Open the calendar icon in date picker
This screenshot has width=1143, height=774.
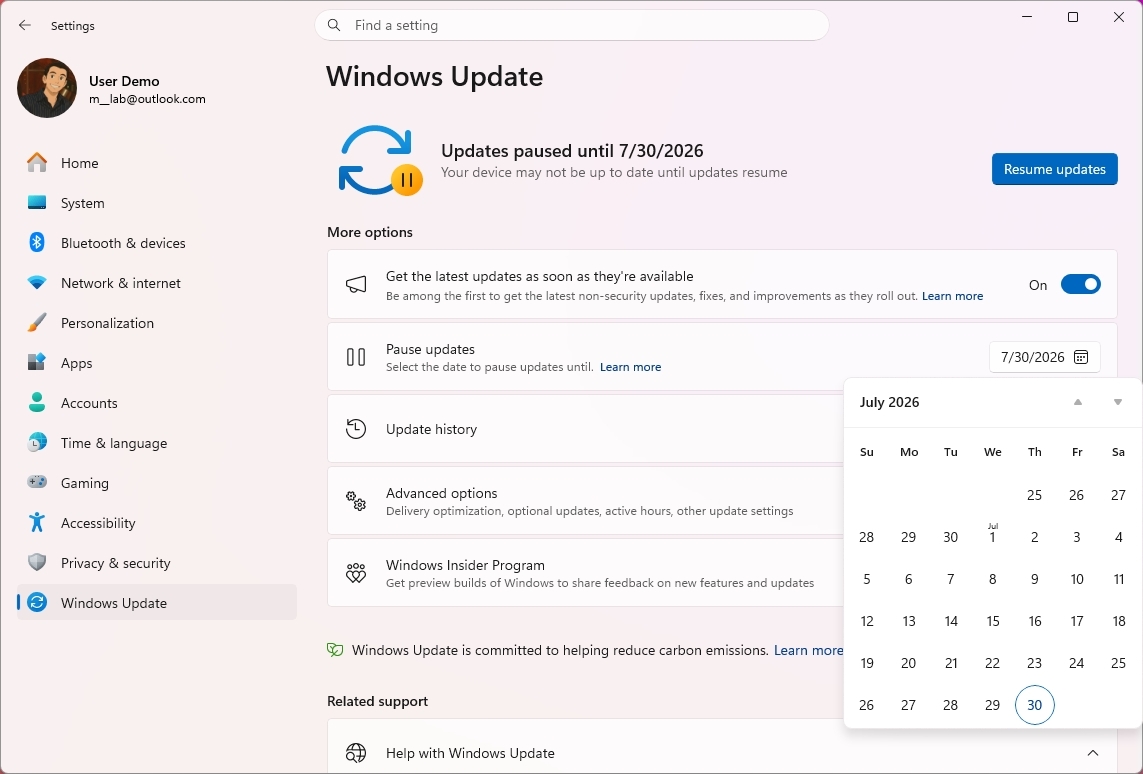coord(1081,357)
